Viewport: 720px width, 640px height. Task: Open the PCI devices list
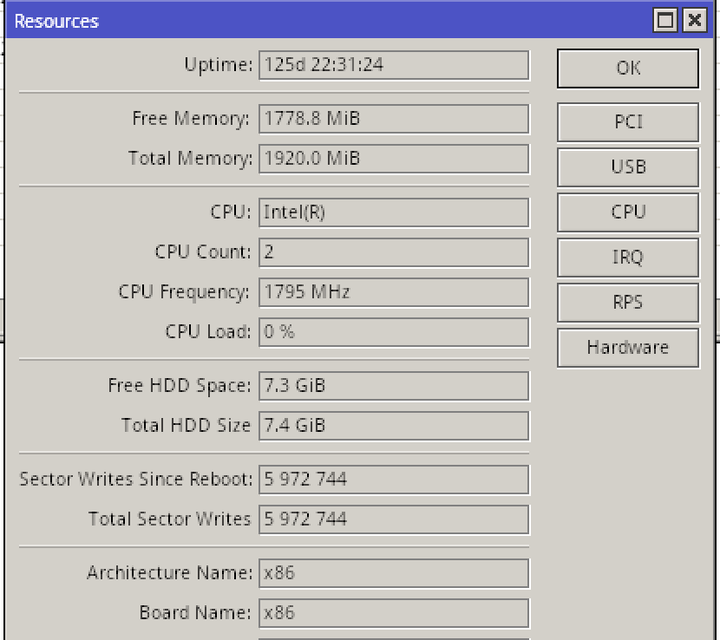628,122
